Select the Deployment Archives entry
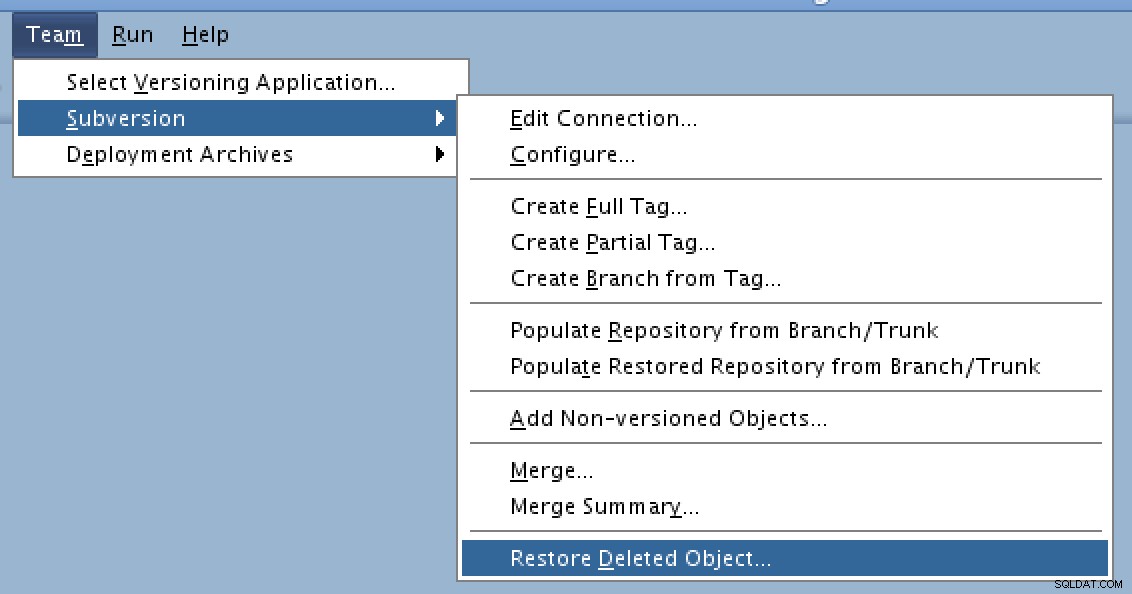 [x=237, y=154]
